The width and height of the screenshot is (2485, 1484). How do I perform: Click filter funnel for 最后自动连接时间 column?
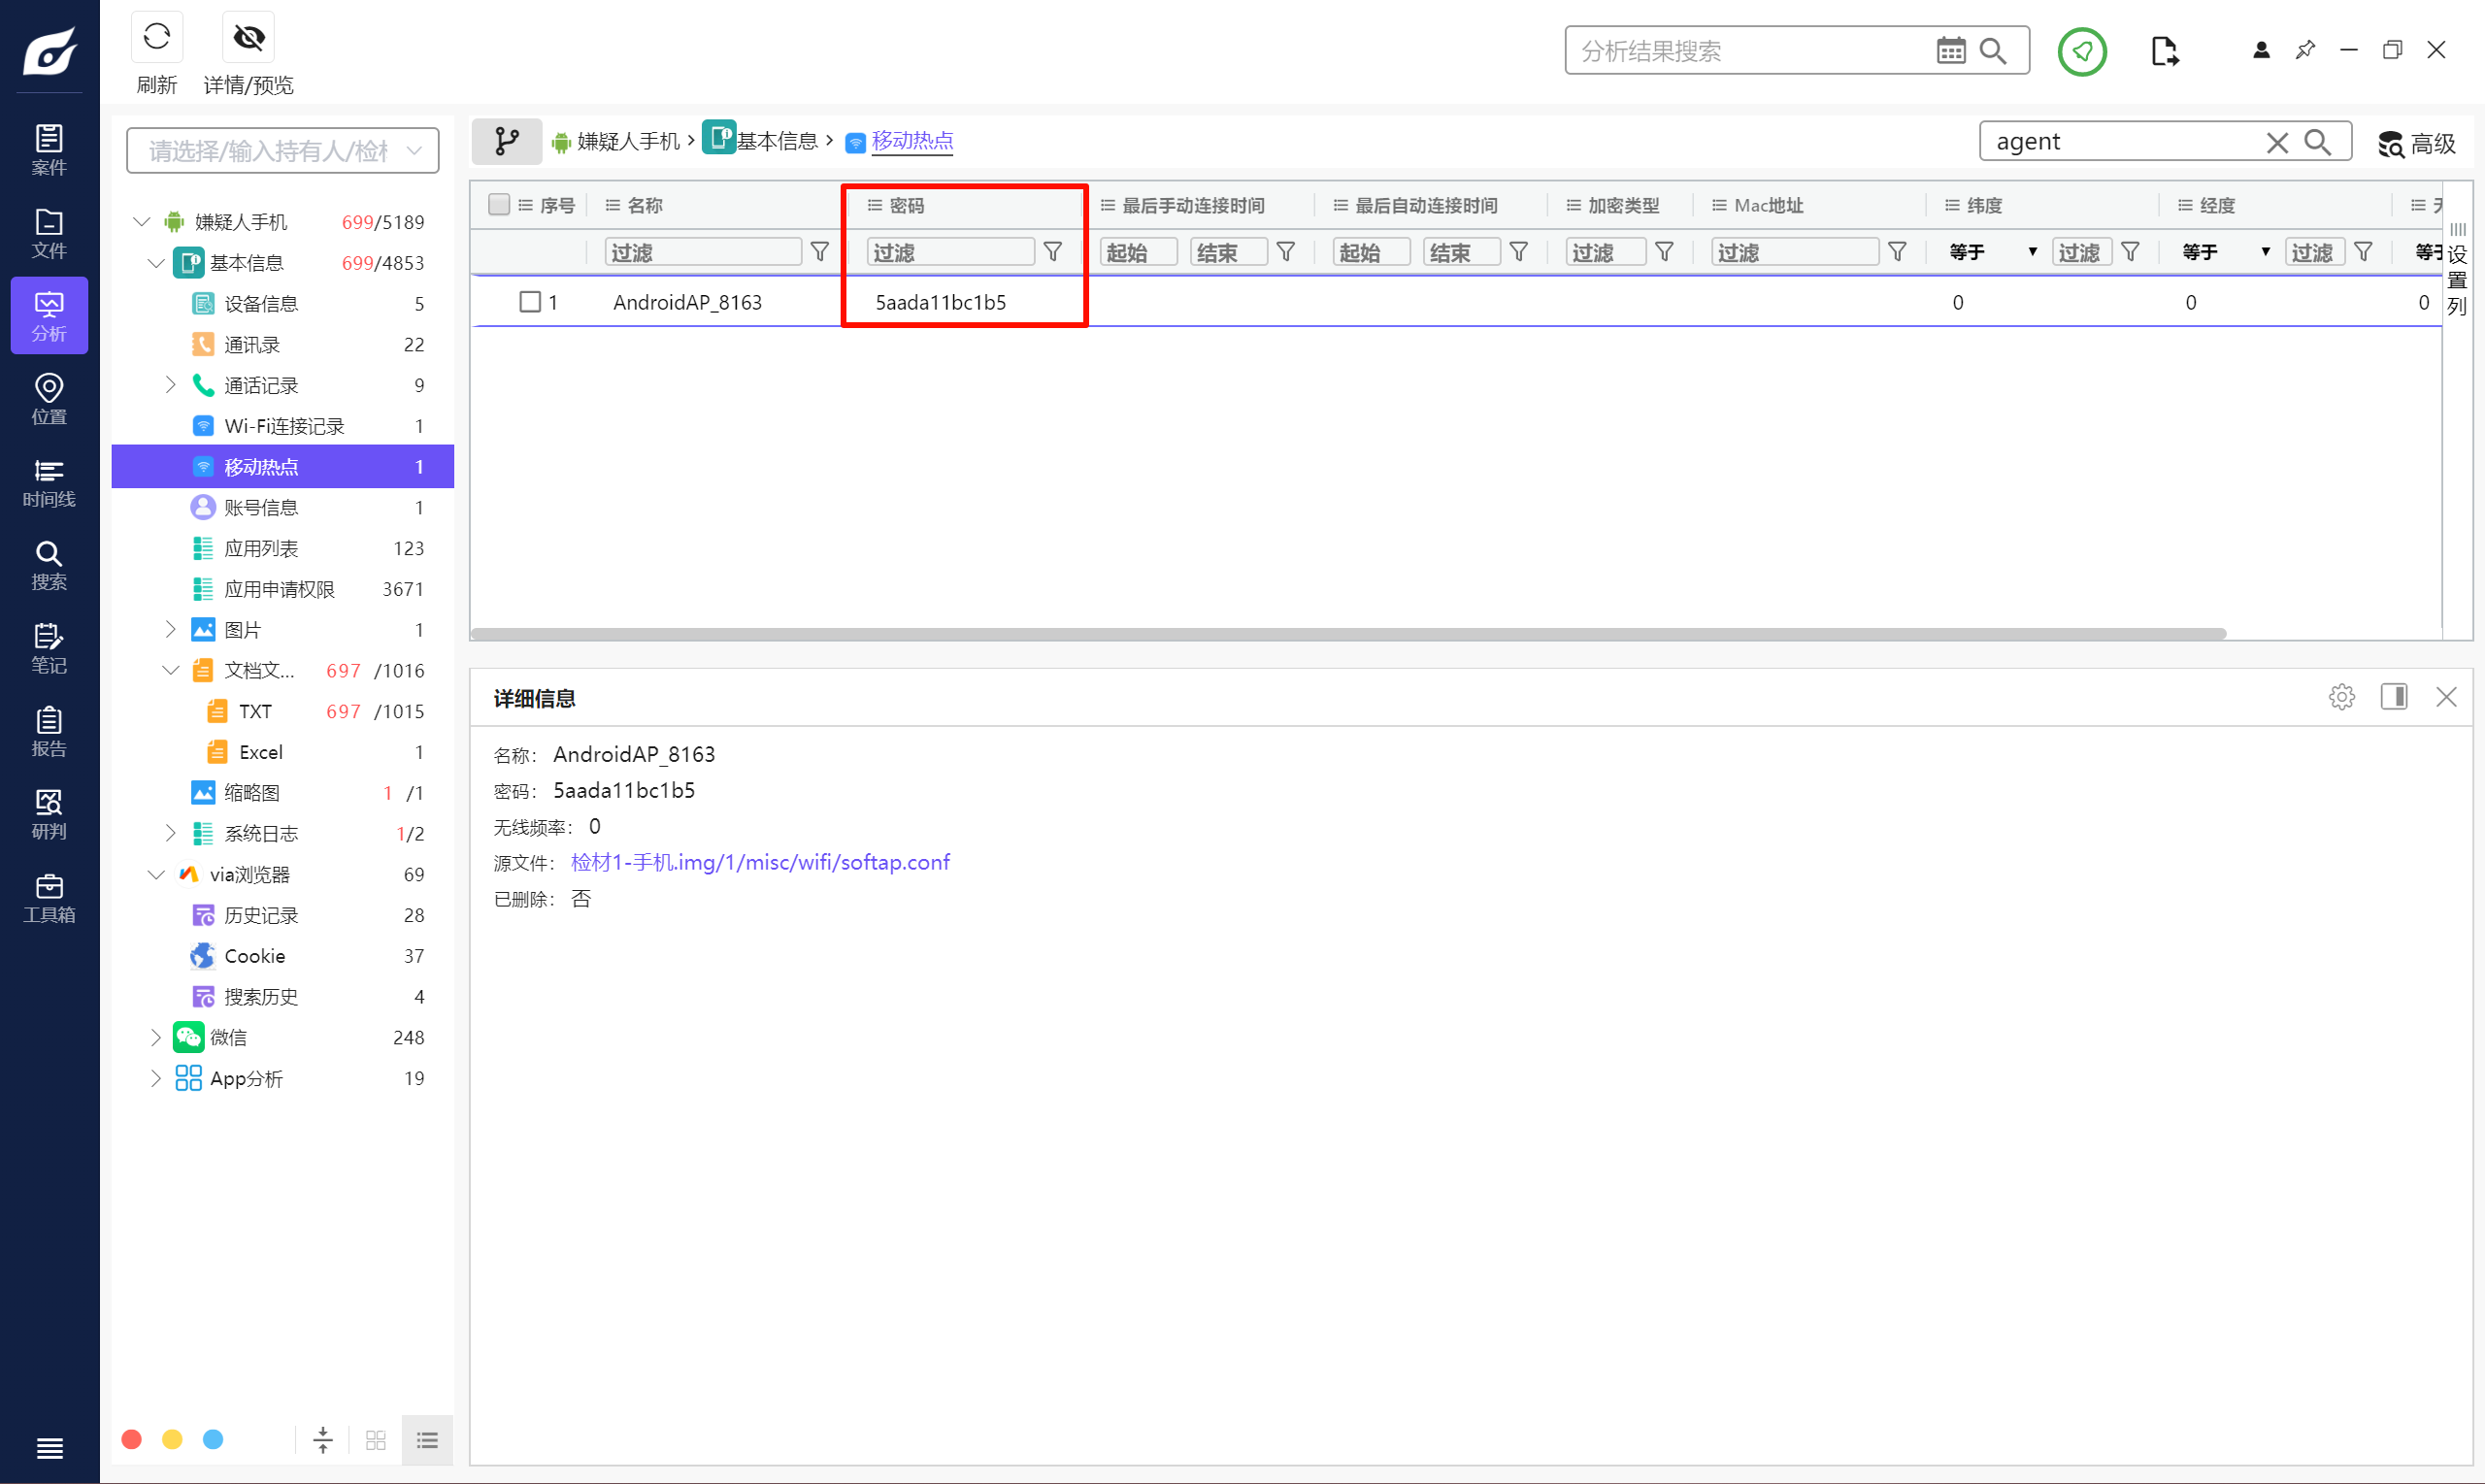(1519, 252)
